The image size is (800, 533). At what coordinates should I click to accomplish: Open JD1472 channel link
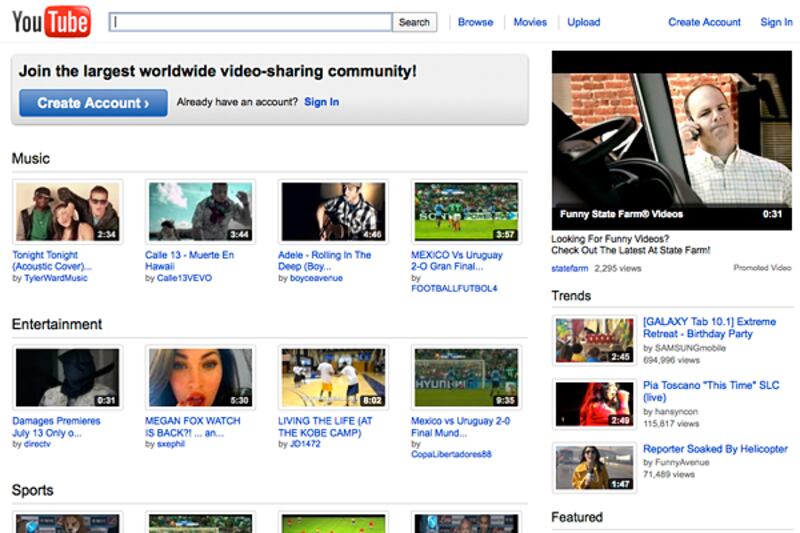305,444
